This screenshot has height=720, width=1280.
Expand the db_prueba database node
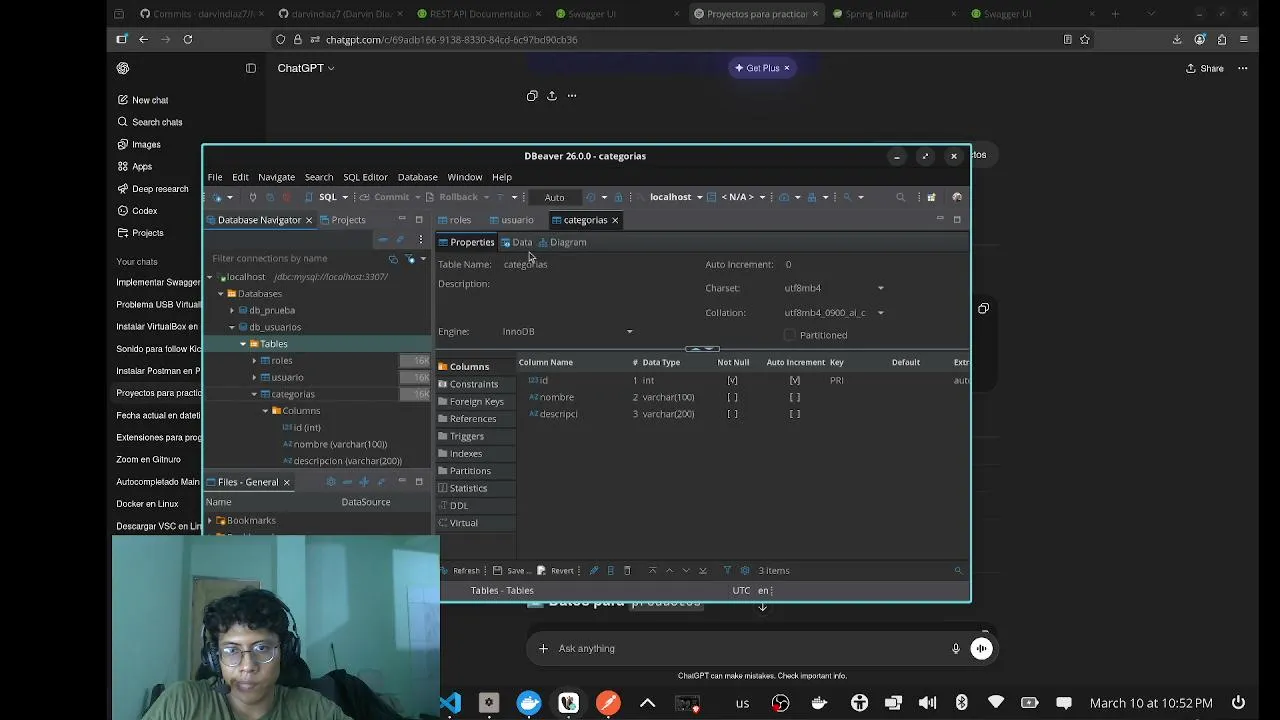tap(232, 310)
